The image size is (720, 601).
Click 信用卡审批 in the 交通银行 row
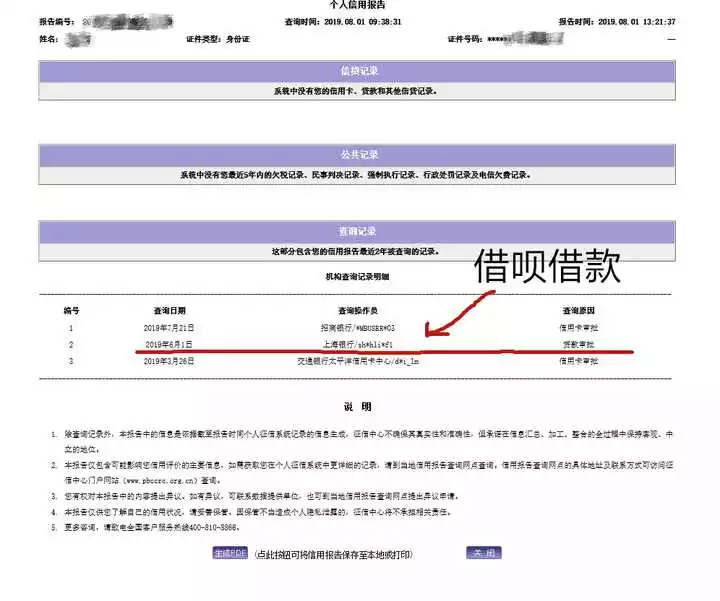[579, 361]
